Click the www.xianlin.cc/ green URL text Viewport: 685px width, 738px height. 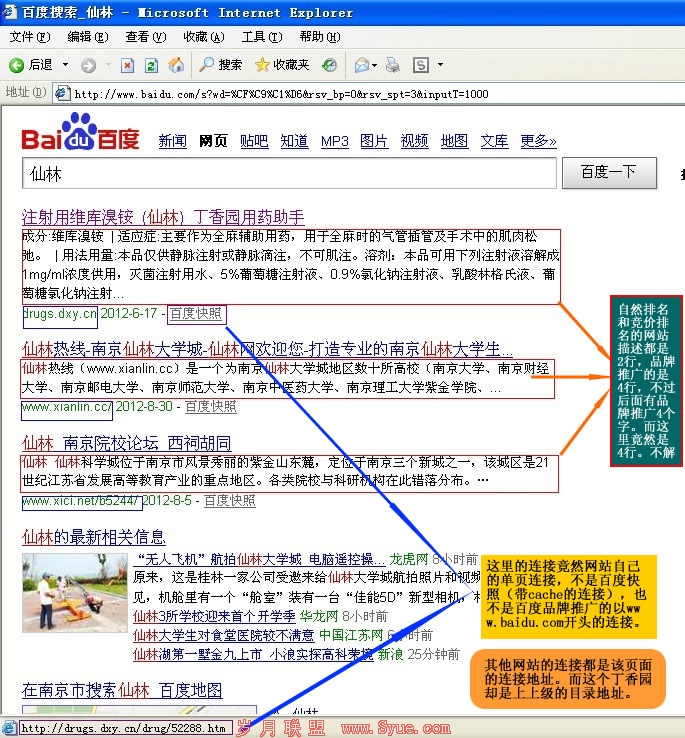(x=67, y=407)
